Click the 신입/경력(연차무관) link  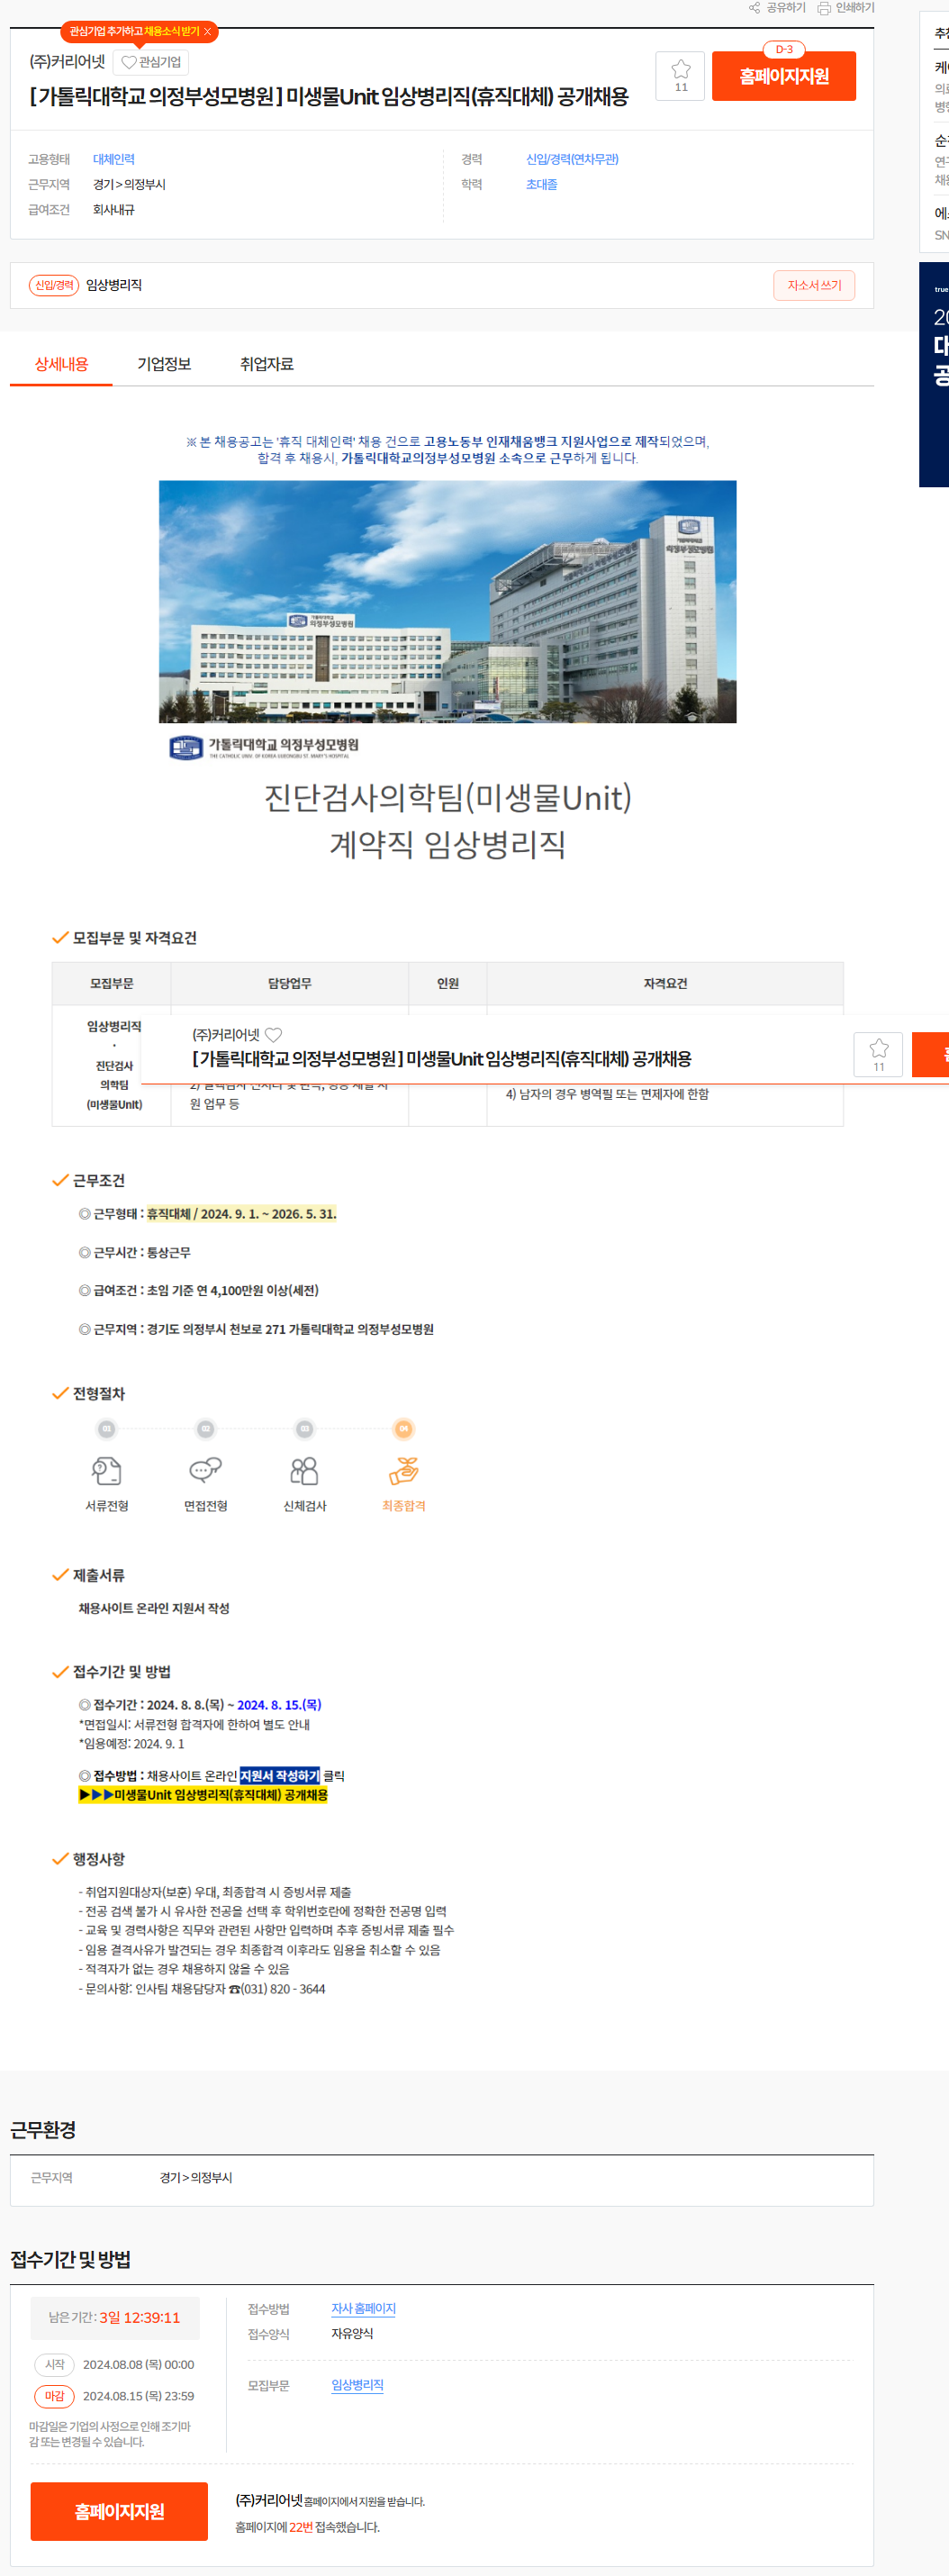pyautogui.click(x=571, y=159)
